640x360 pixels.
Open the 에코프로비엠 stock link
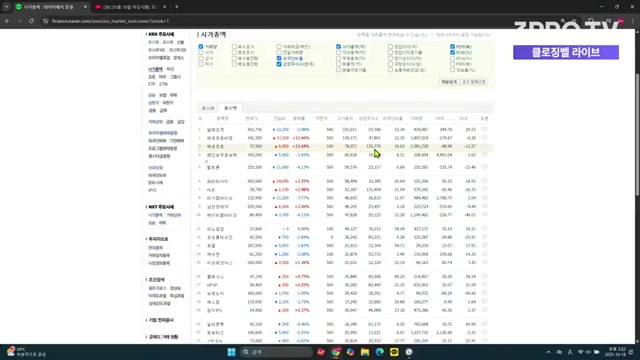tap(219, 138)
